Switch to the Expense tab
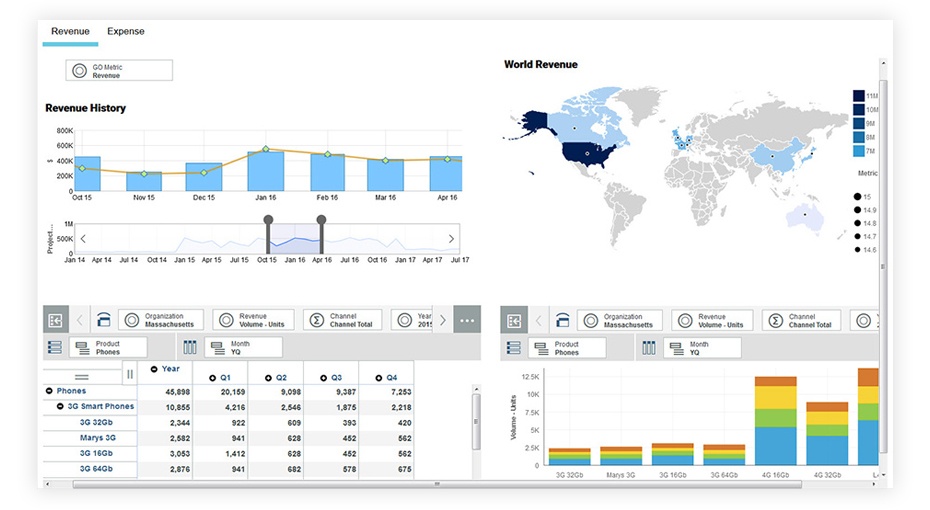This screenshot has height=510, width=930. click(x=126, y=32)
